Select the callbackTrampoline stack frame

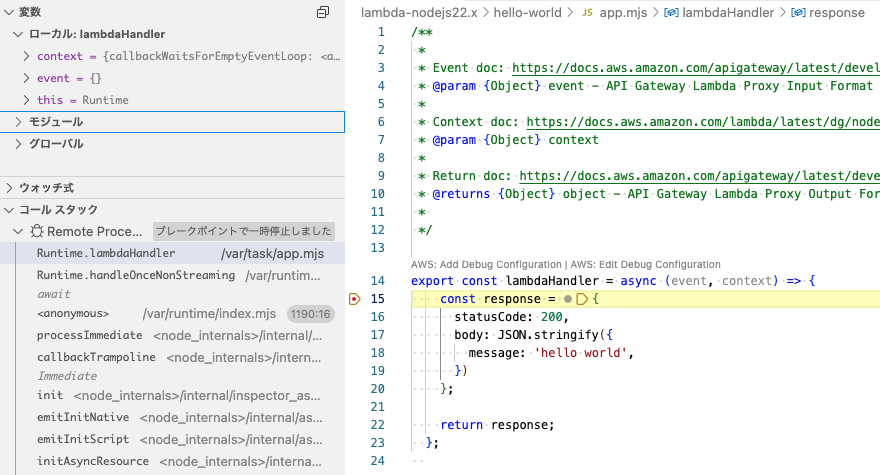pyautogui.click(x=172, y=357)
